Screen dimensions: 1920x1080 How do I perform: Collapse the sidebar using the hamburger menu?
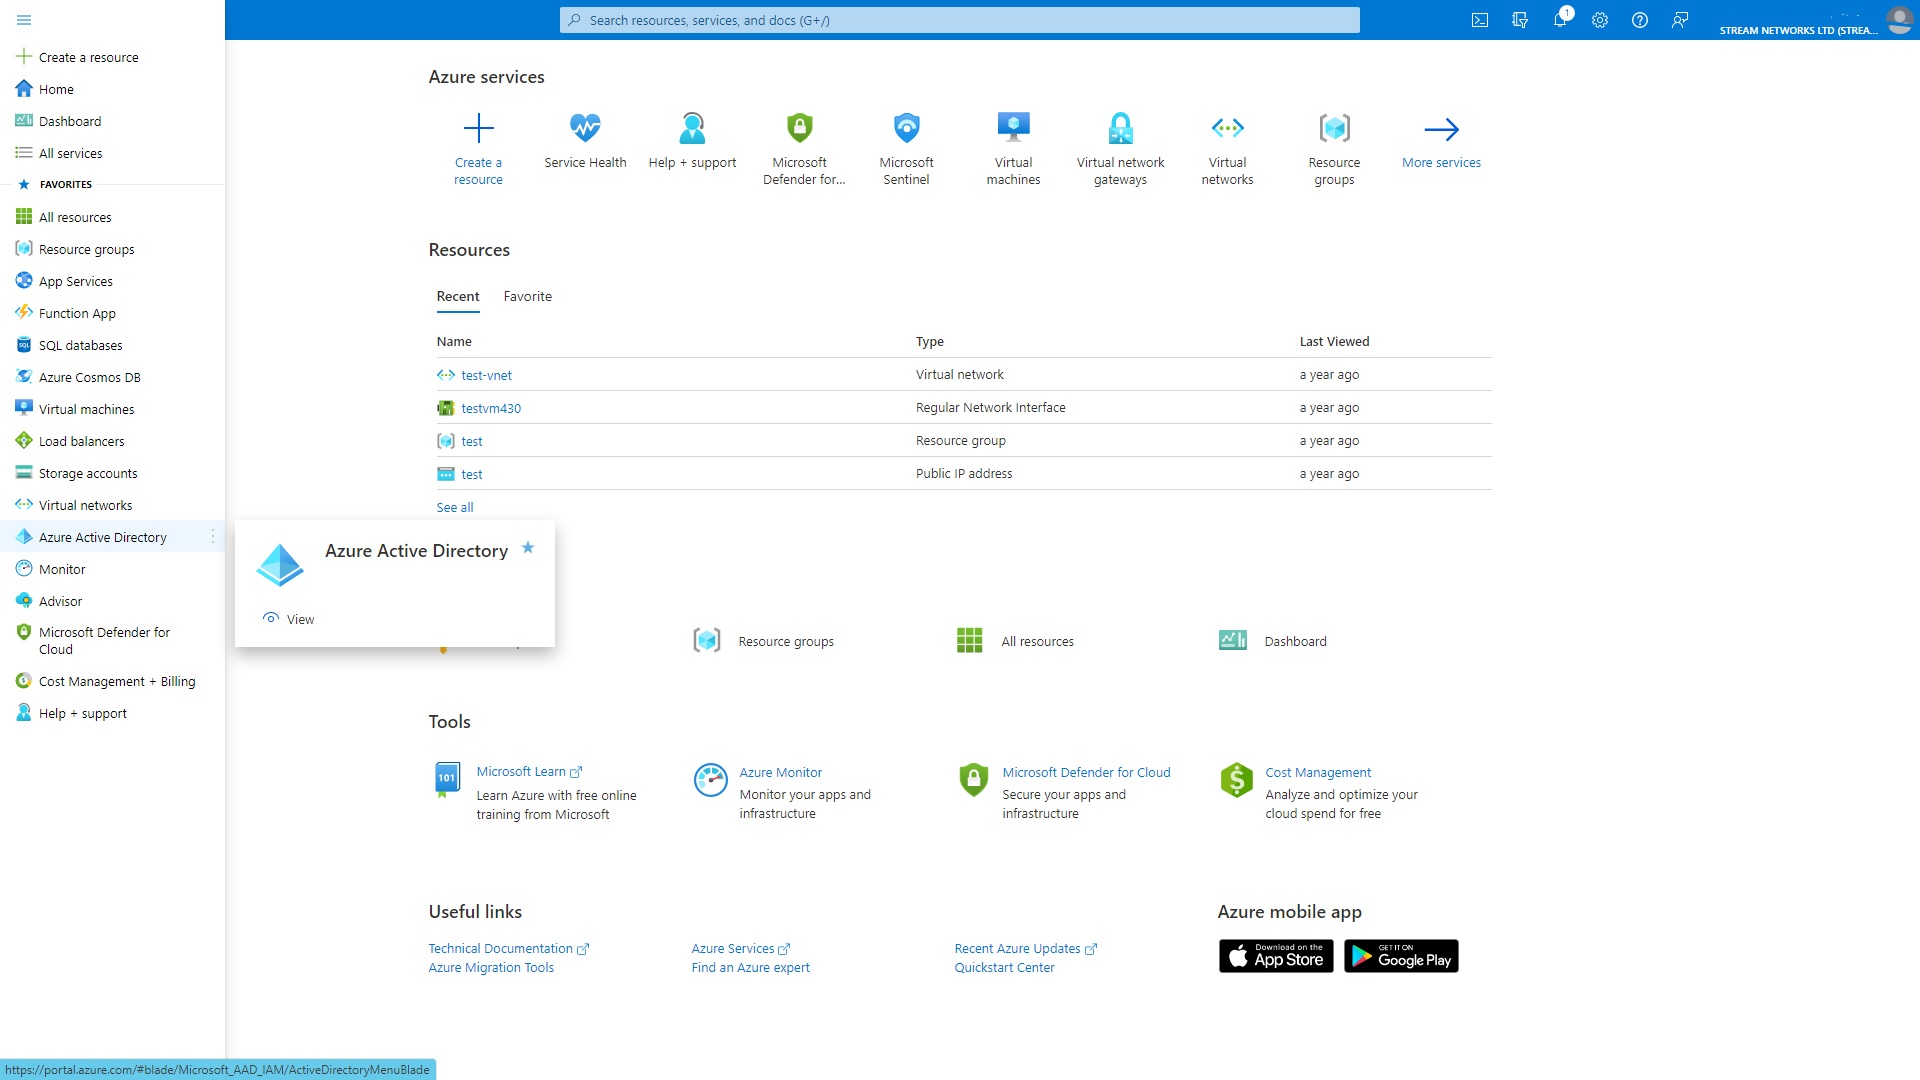[23, 19]
